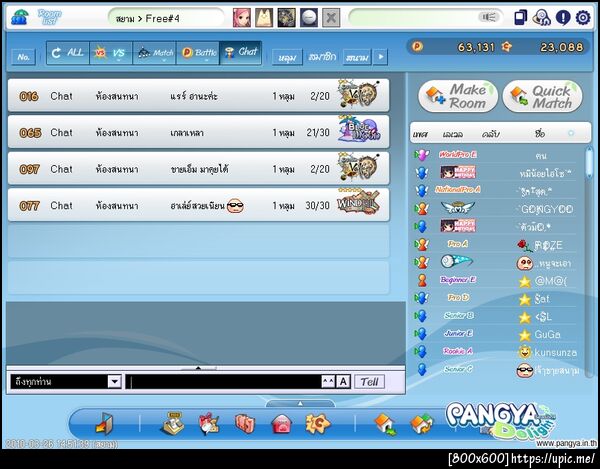This screenshot has height=469, width=600.
Task: Open the pink-haired character avatar
Action: (242, 18)
